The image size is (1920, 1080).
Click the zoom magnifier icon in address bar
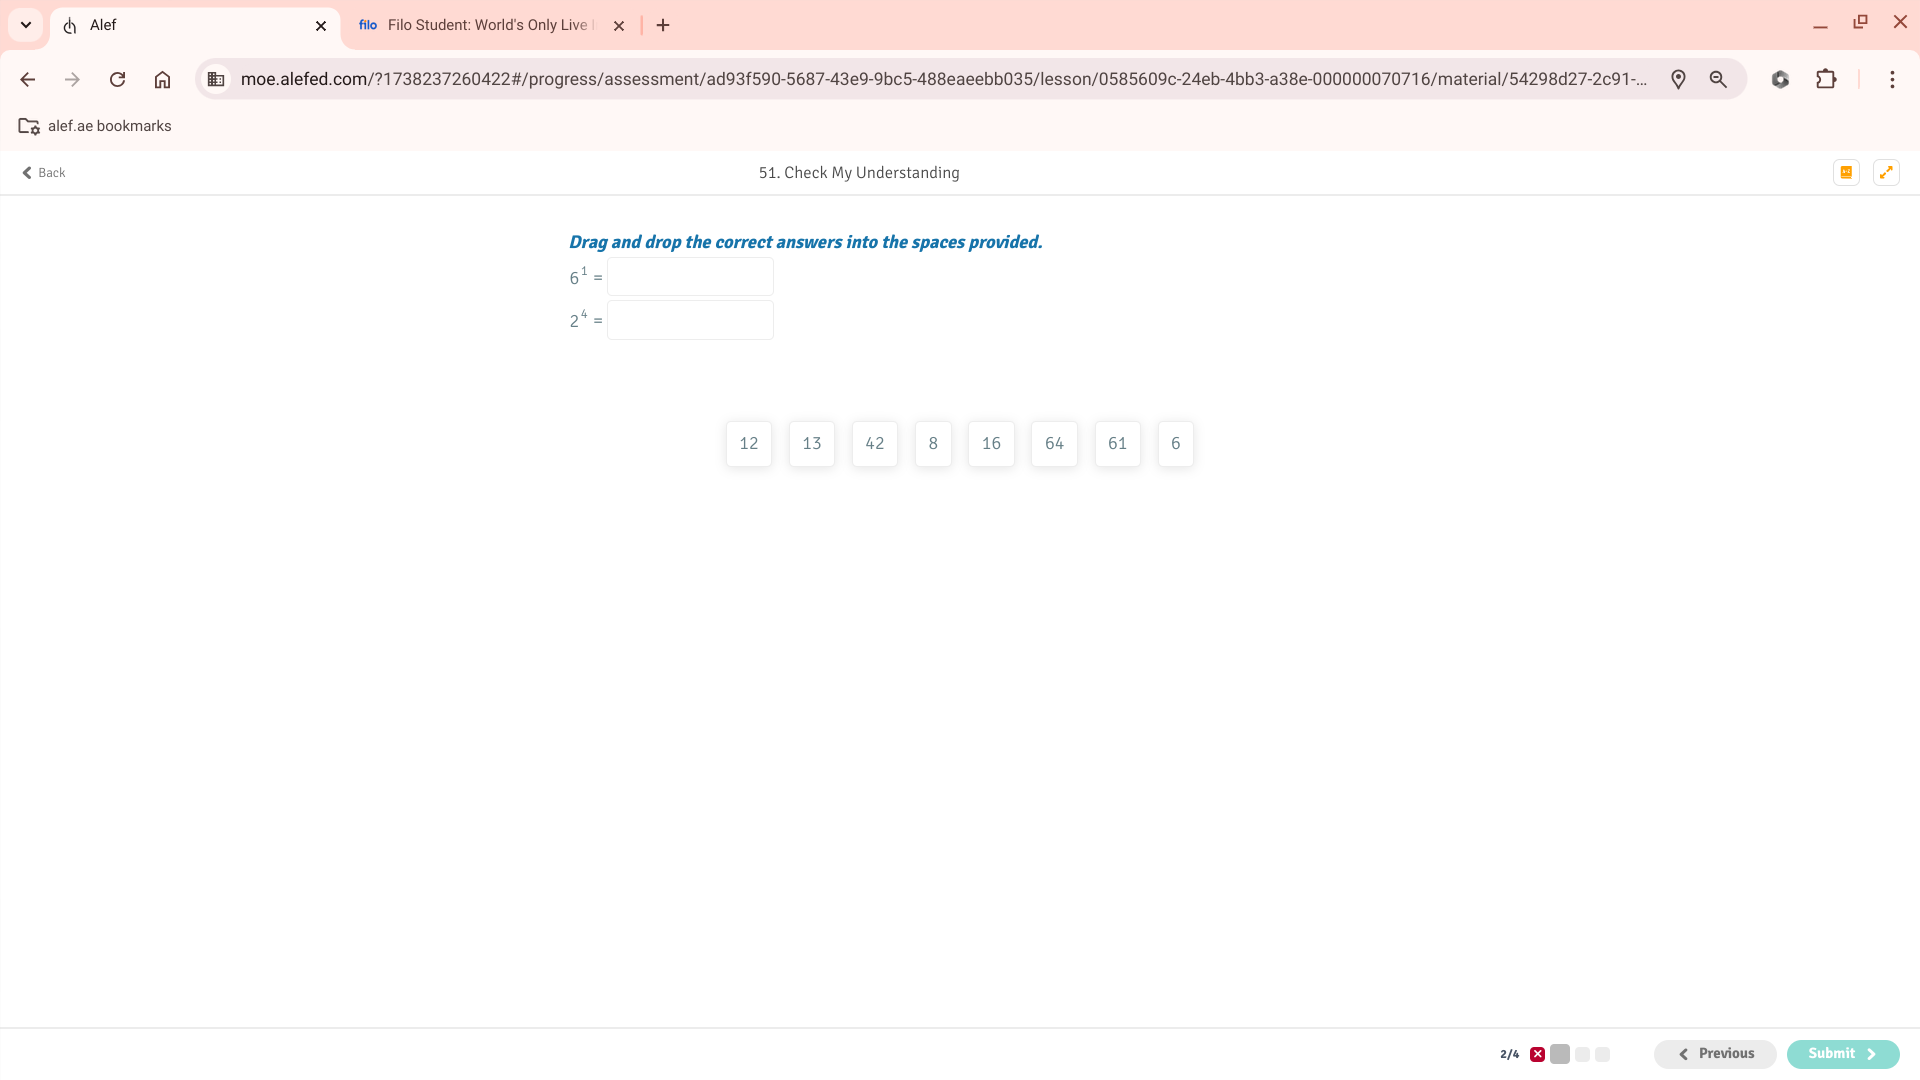[x=1718, y=79]
